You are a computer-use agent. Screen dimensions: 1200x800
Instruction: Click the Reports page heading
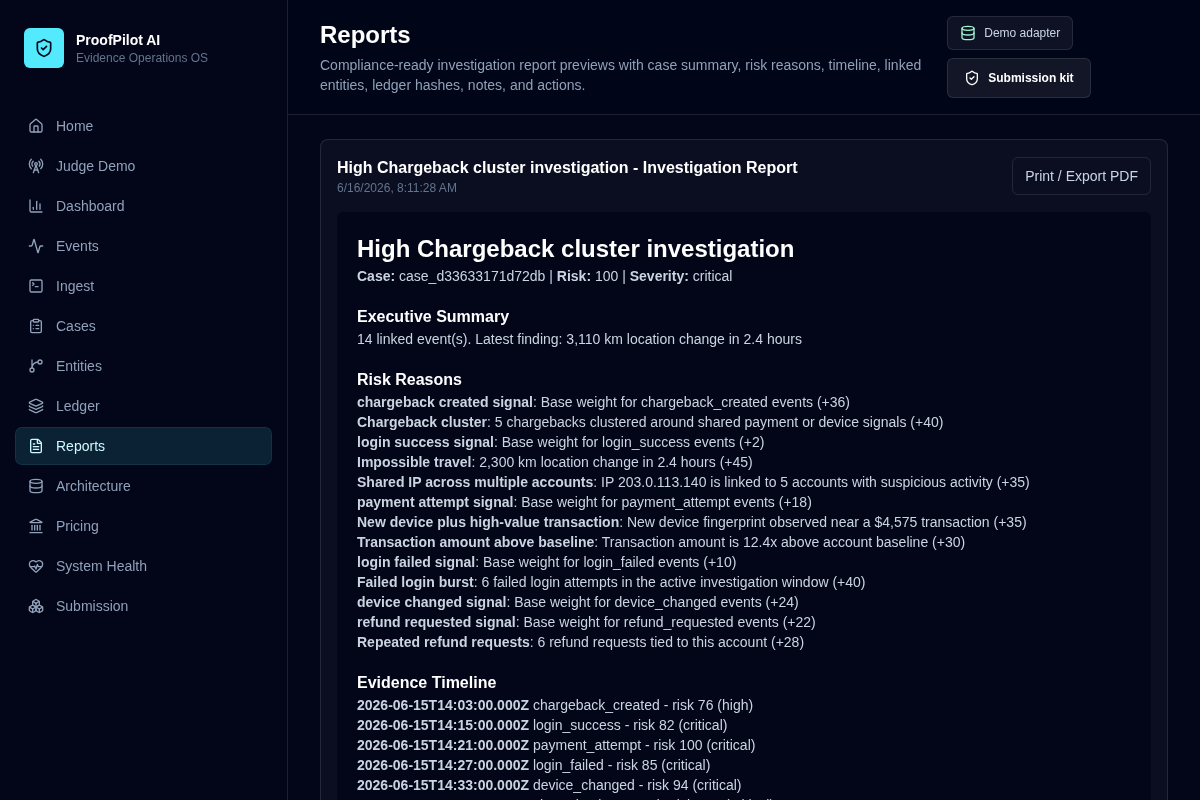point(365,35)
